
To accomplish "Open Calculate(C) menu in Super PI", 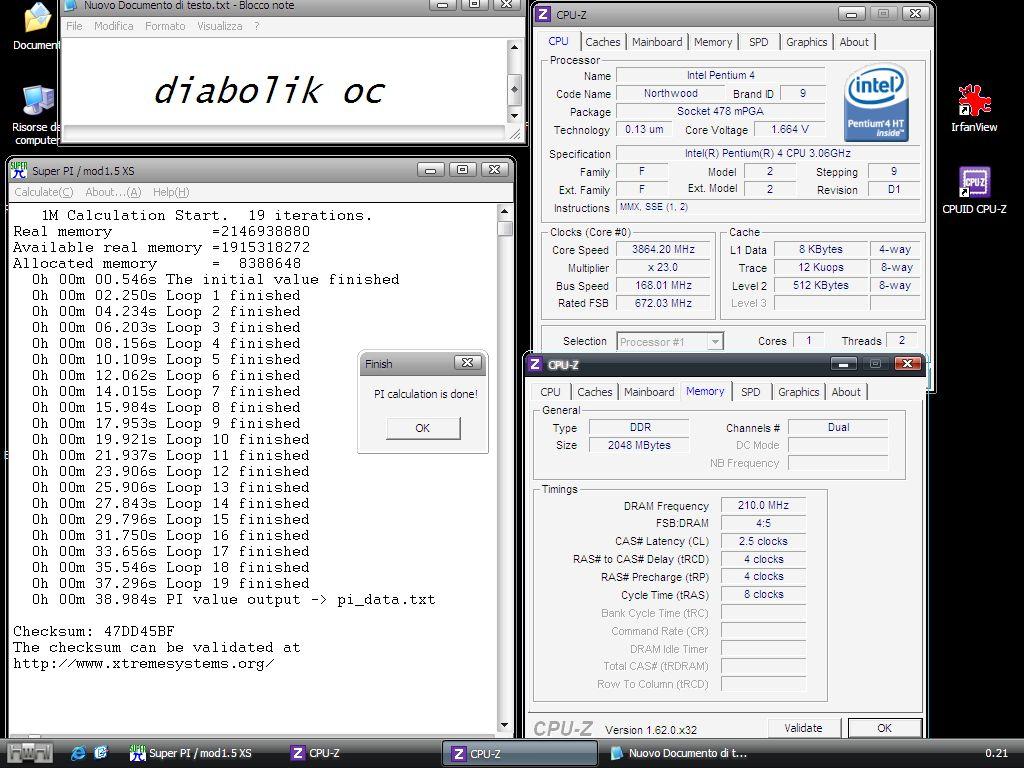I will [44, 192].
